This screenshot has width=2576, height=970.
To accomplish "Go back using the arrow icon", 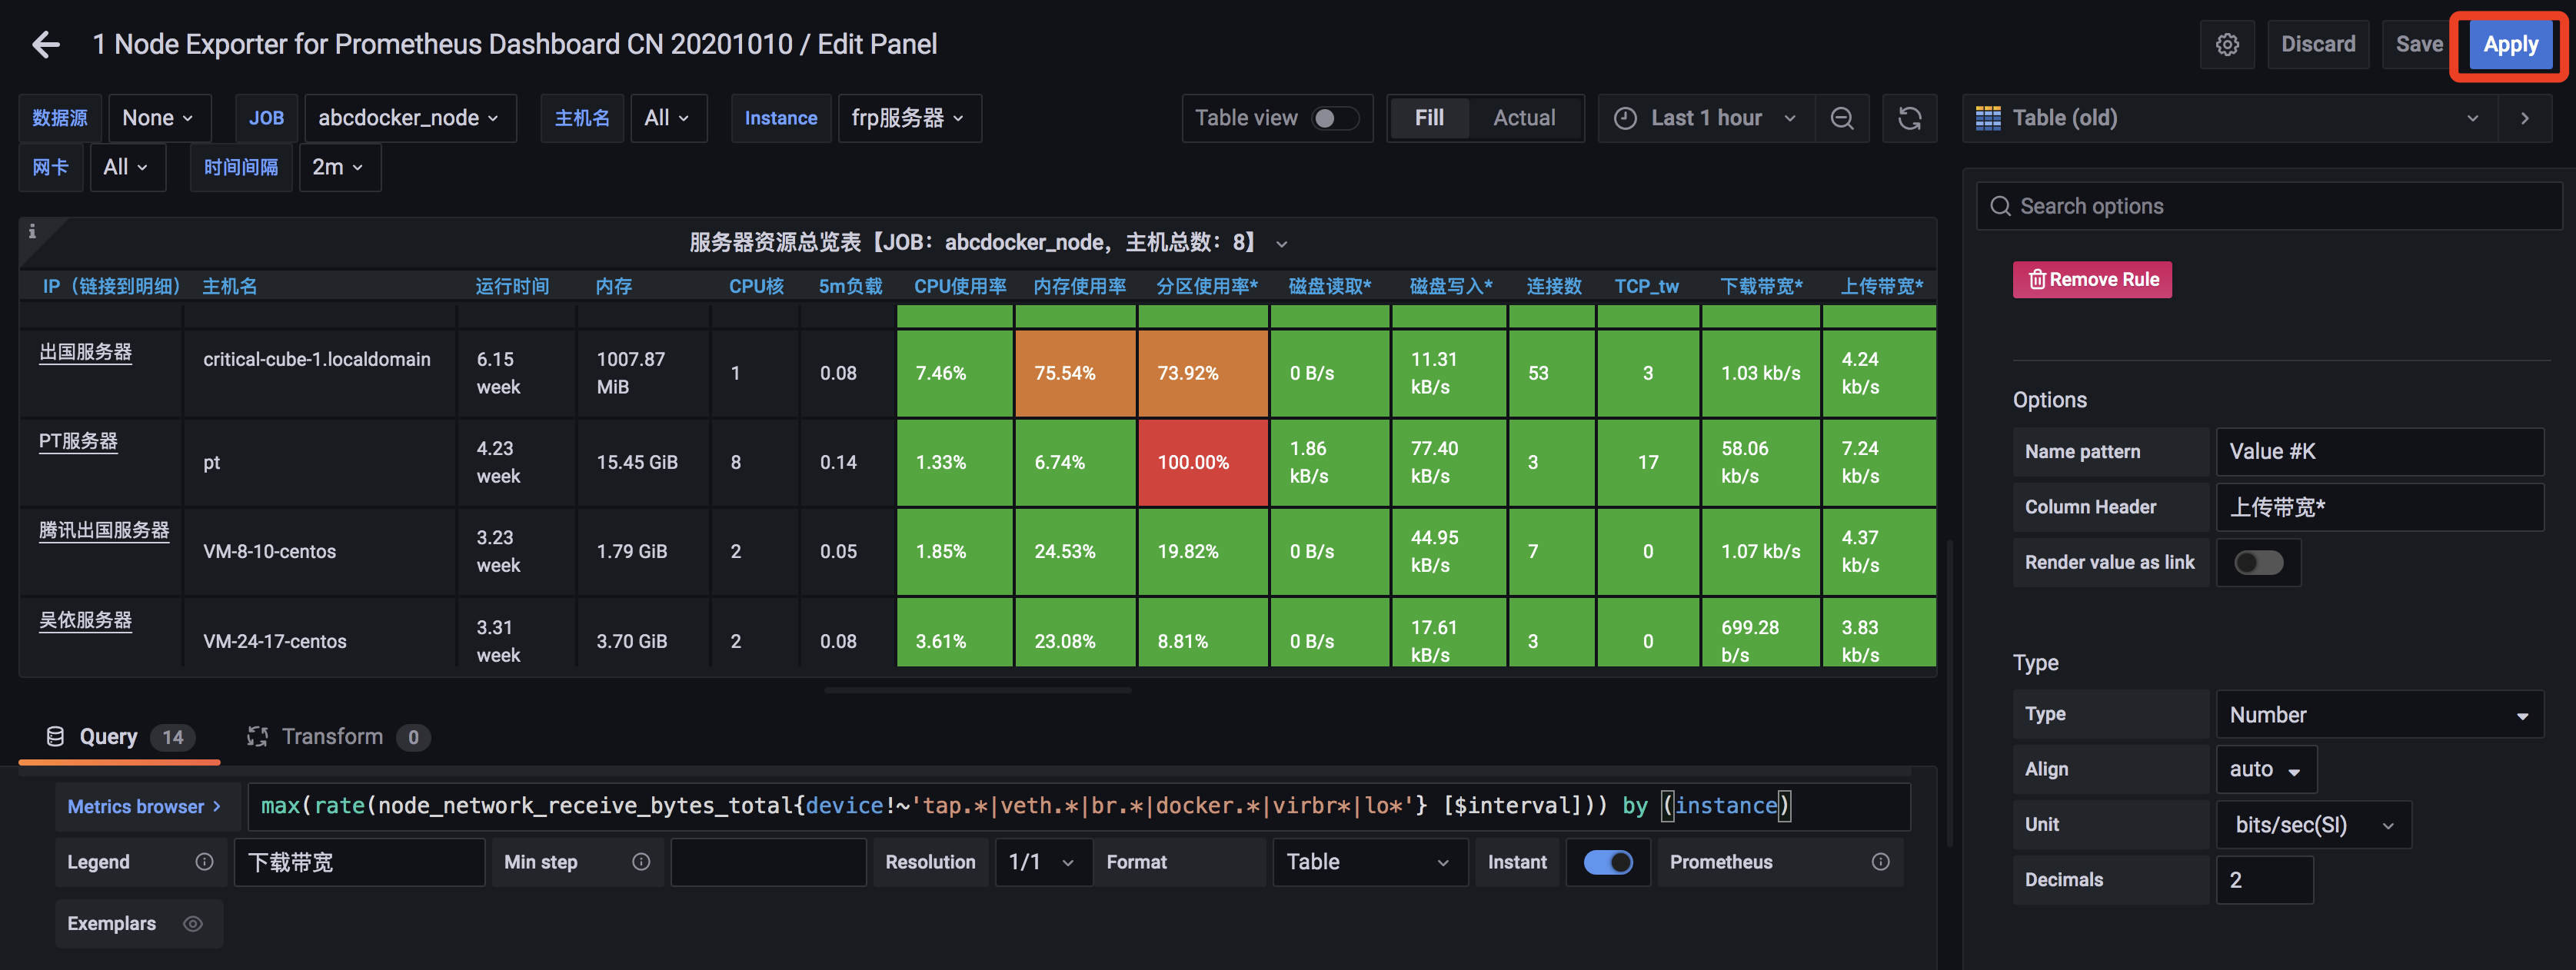I will [46, 44].
